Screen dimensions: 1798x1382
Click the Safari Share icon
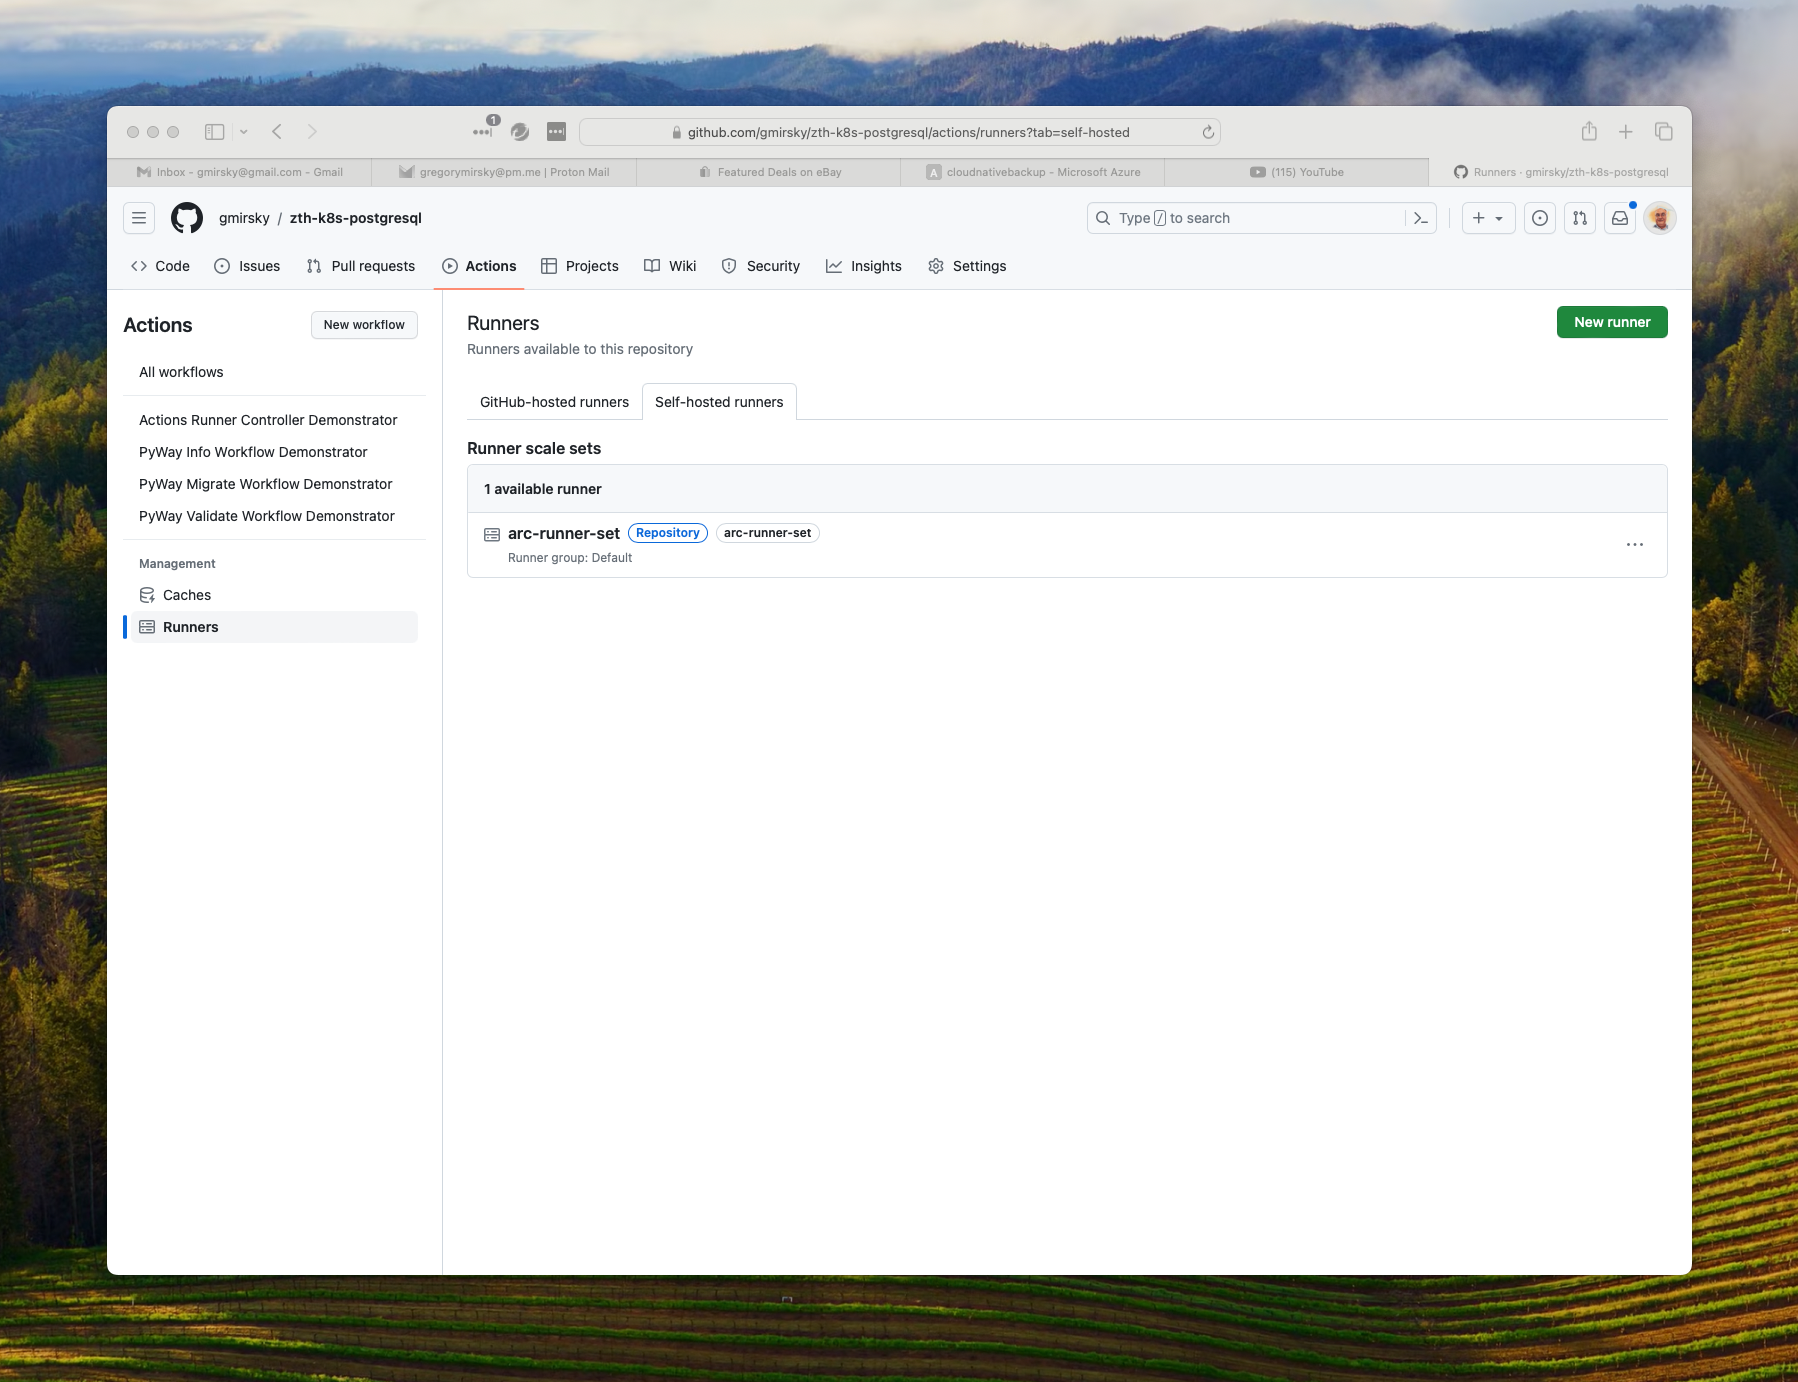1589,131
